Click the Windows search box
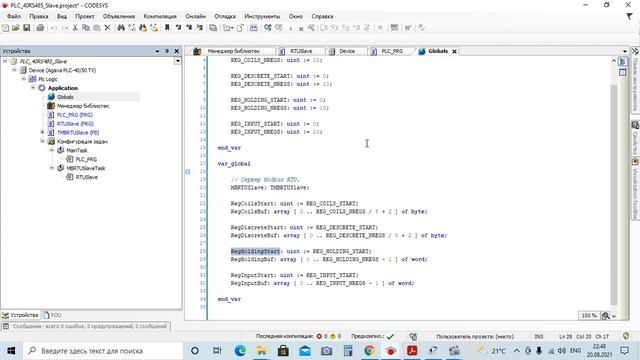The width and height of the screenshot is (640, 360). [104, 351]
